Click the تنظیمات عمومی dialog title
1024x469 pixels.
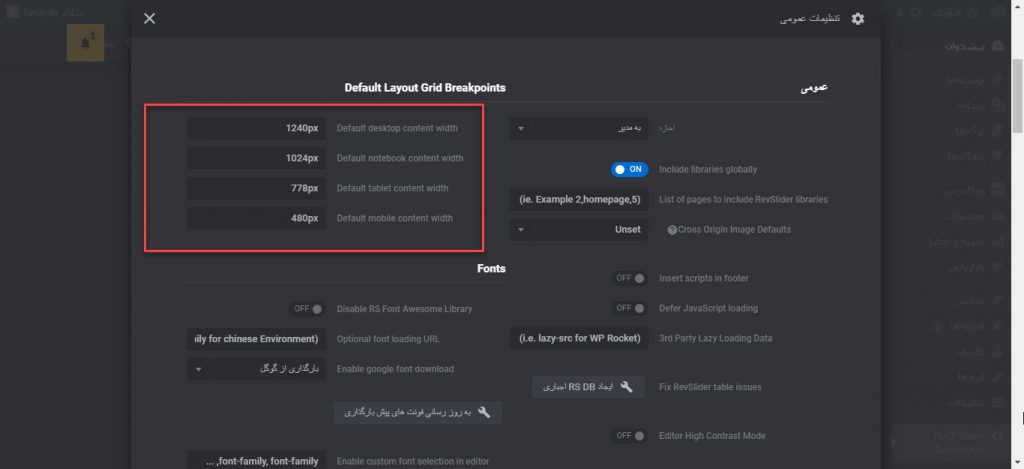click(x=810, y=19)
